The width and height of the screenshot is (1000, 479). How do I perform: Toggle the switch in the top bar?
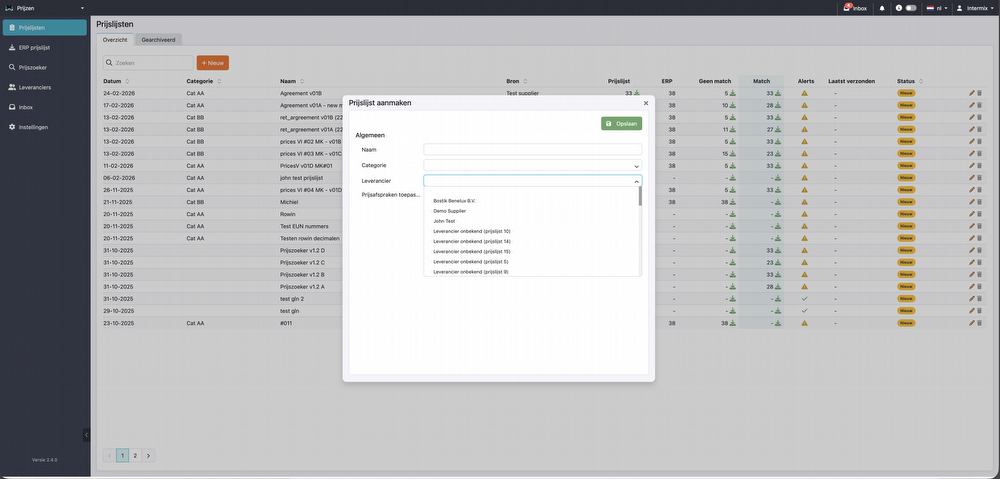[910, 8]
